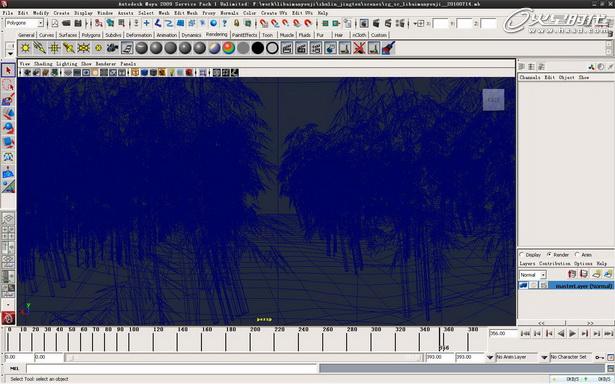
Task: Select the Display layer radio button
Action: pyautogui.click(x=522, y=255)
